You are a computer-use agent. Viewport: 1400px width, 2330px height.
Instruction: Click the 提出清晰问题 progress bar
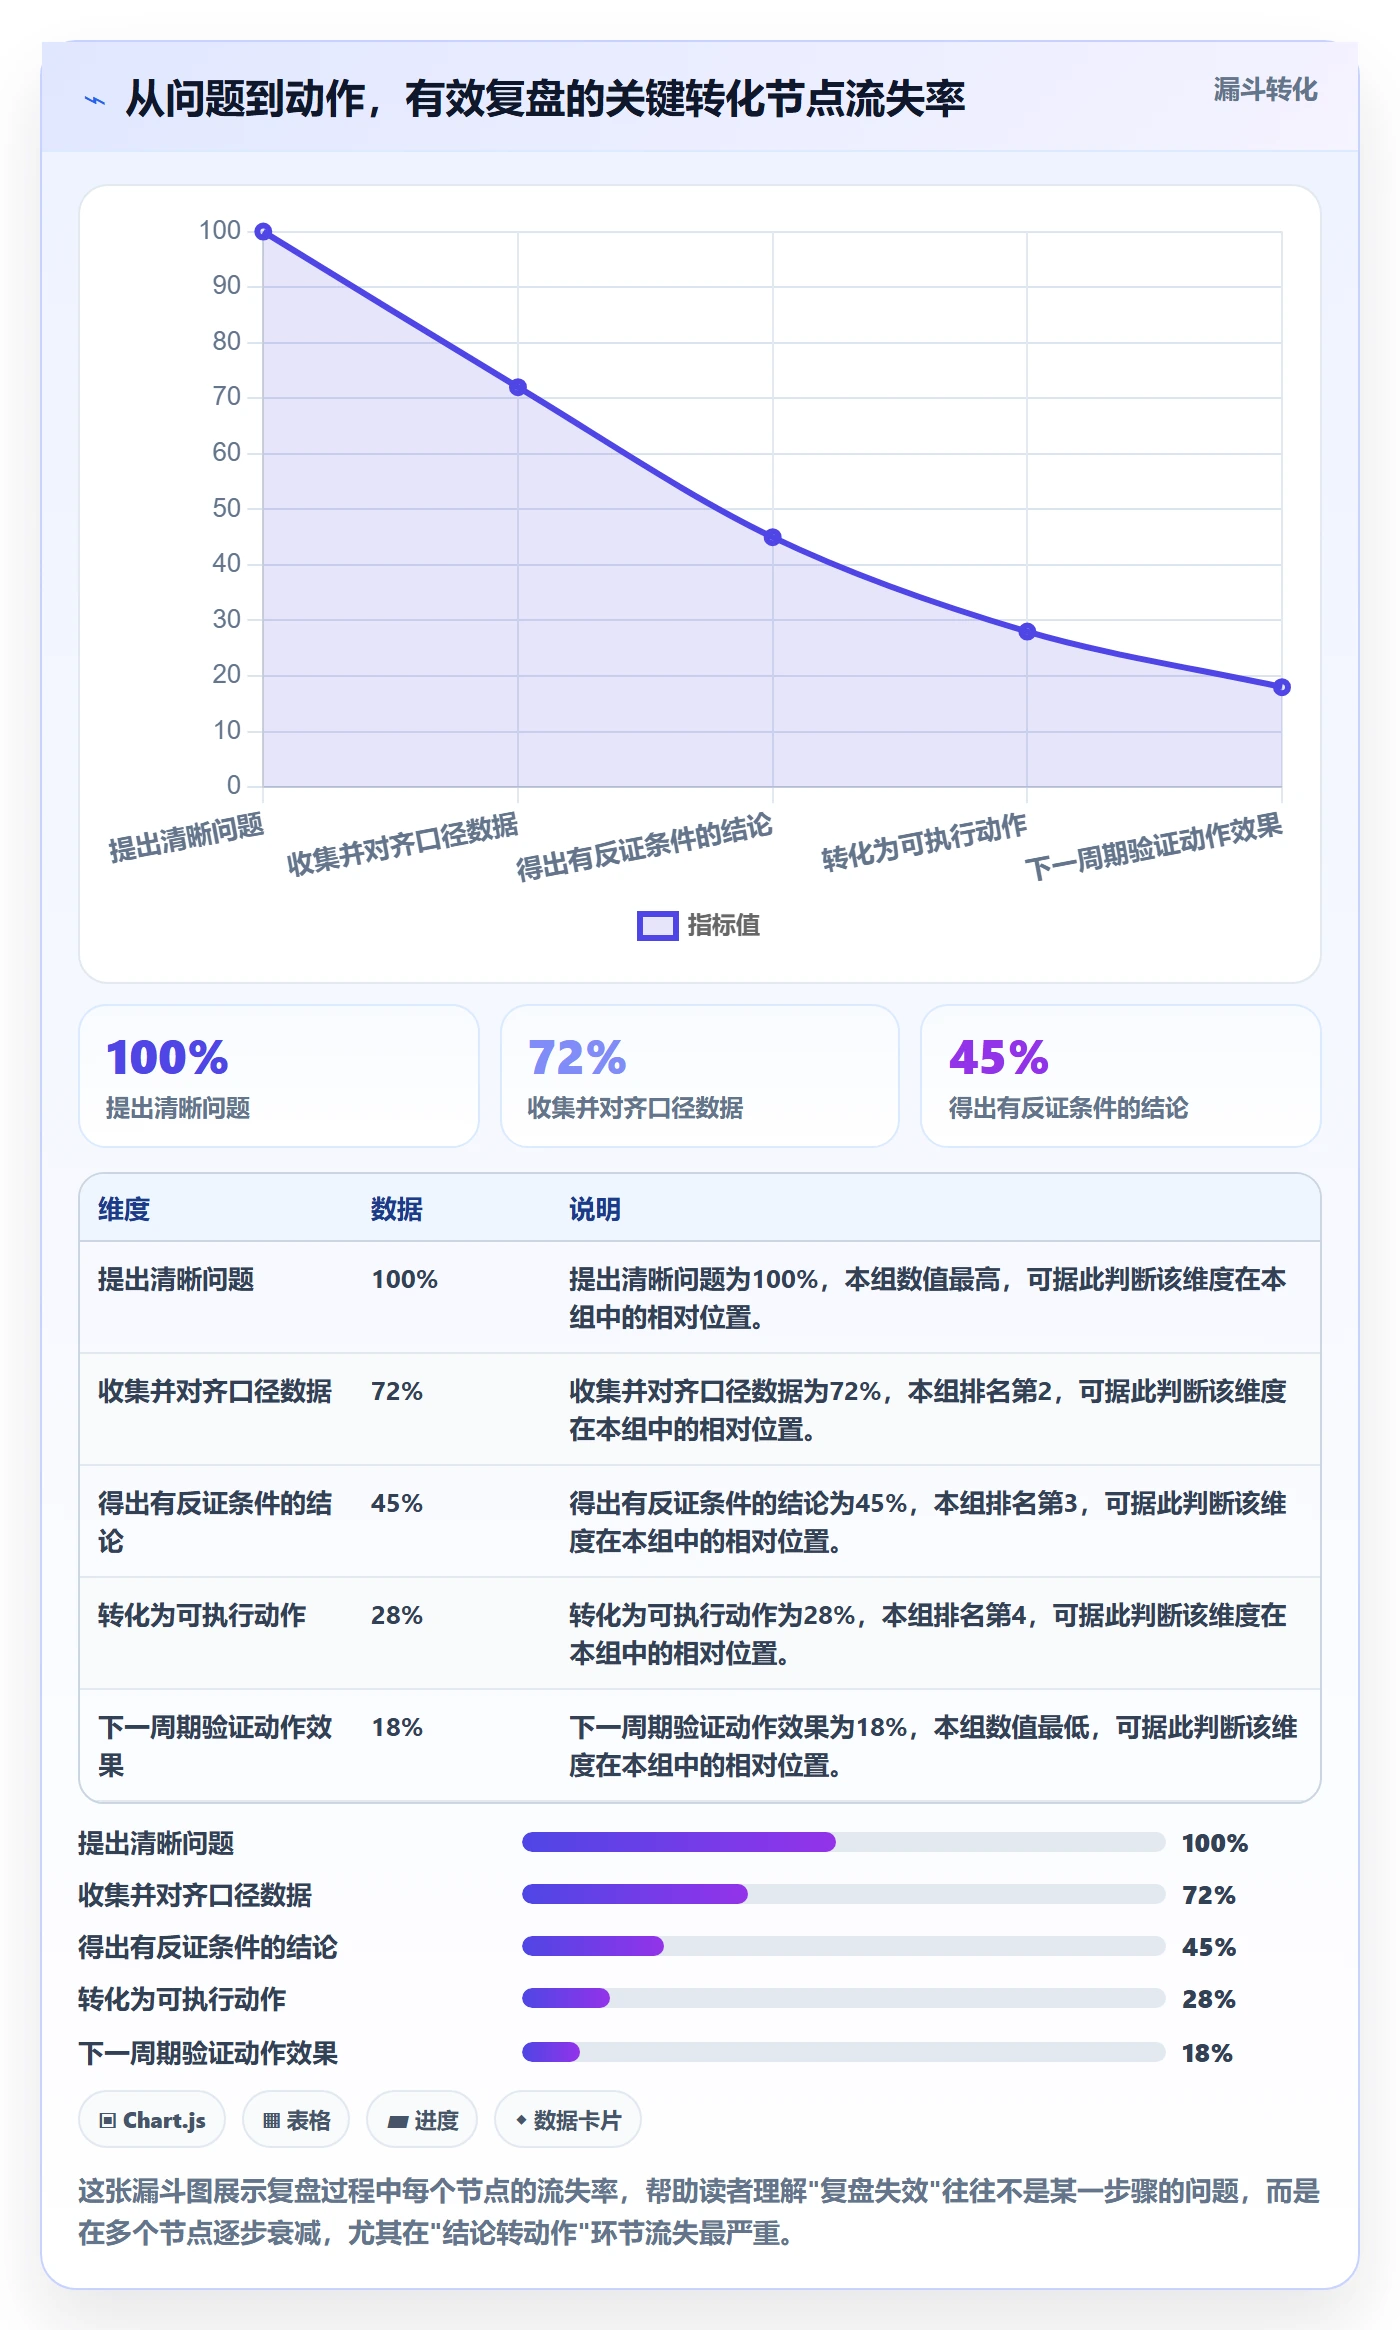pyautogui.click(x=844, y=1842)
